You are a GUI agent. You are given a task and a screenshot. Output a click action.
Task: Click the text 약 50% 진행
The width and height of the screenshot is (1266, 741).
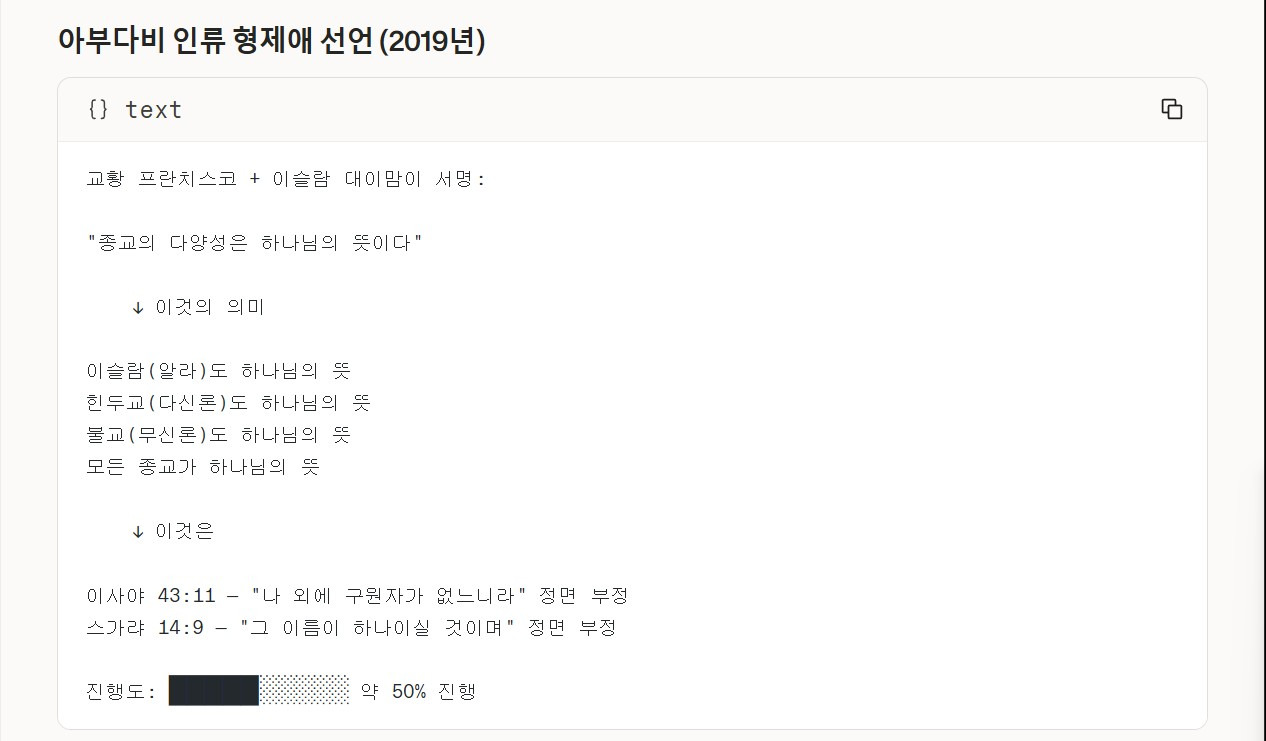pyautogui.click(x=418, y=692)
